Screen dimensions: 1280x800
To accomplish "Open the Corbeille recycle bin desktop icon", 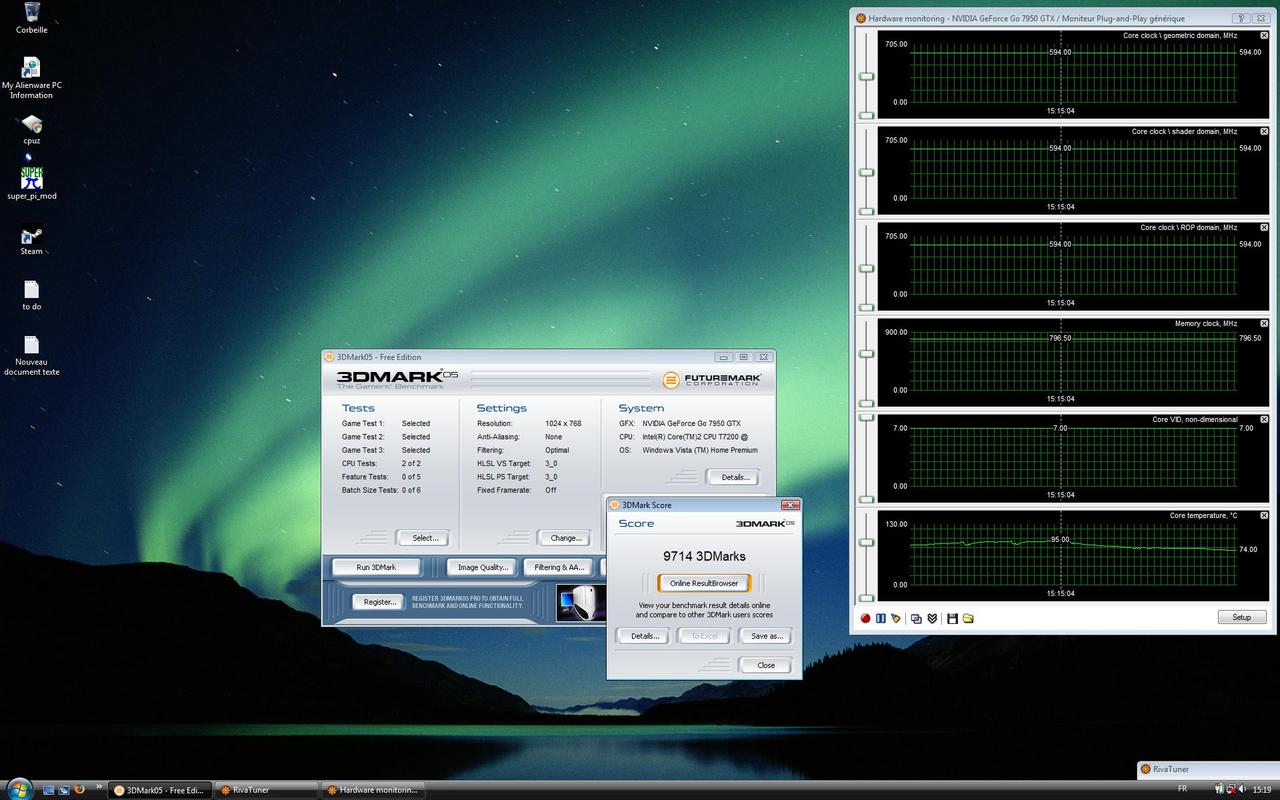I will tap(32, 17).
